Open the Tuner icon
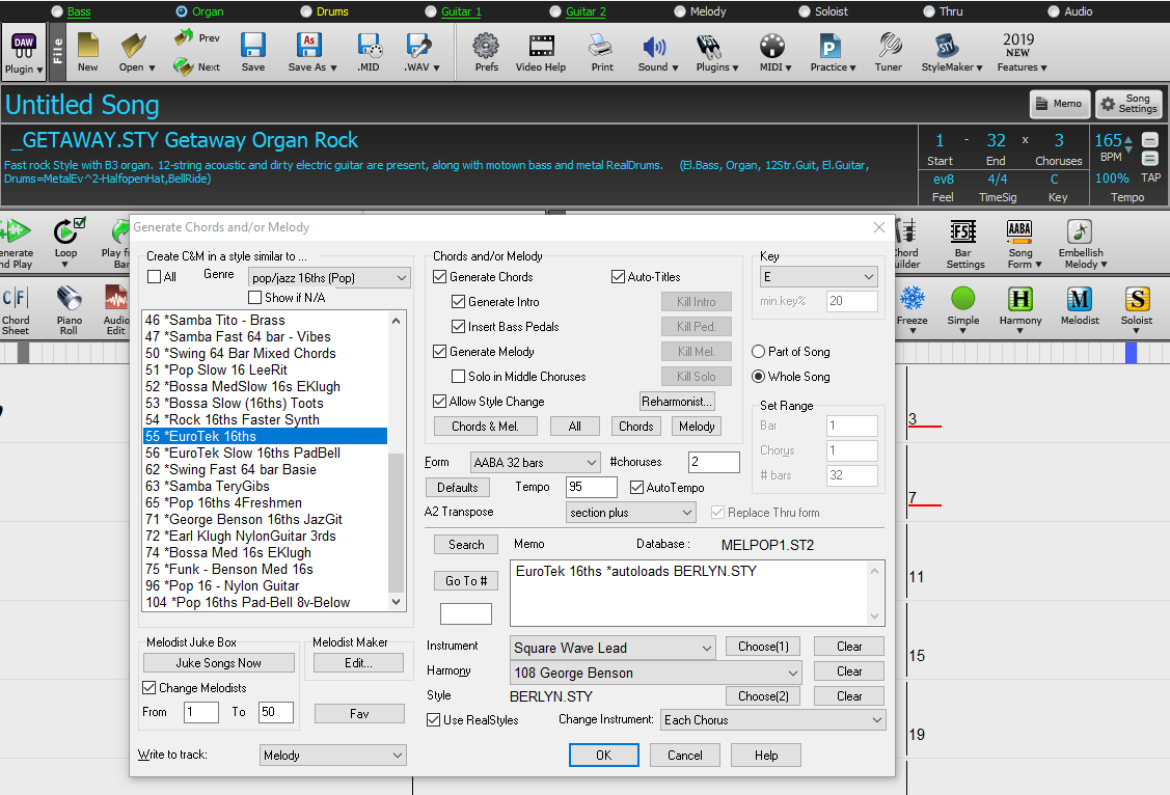The image size is (1170, 795). (888, 52)
